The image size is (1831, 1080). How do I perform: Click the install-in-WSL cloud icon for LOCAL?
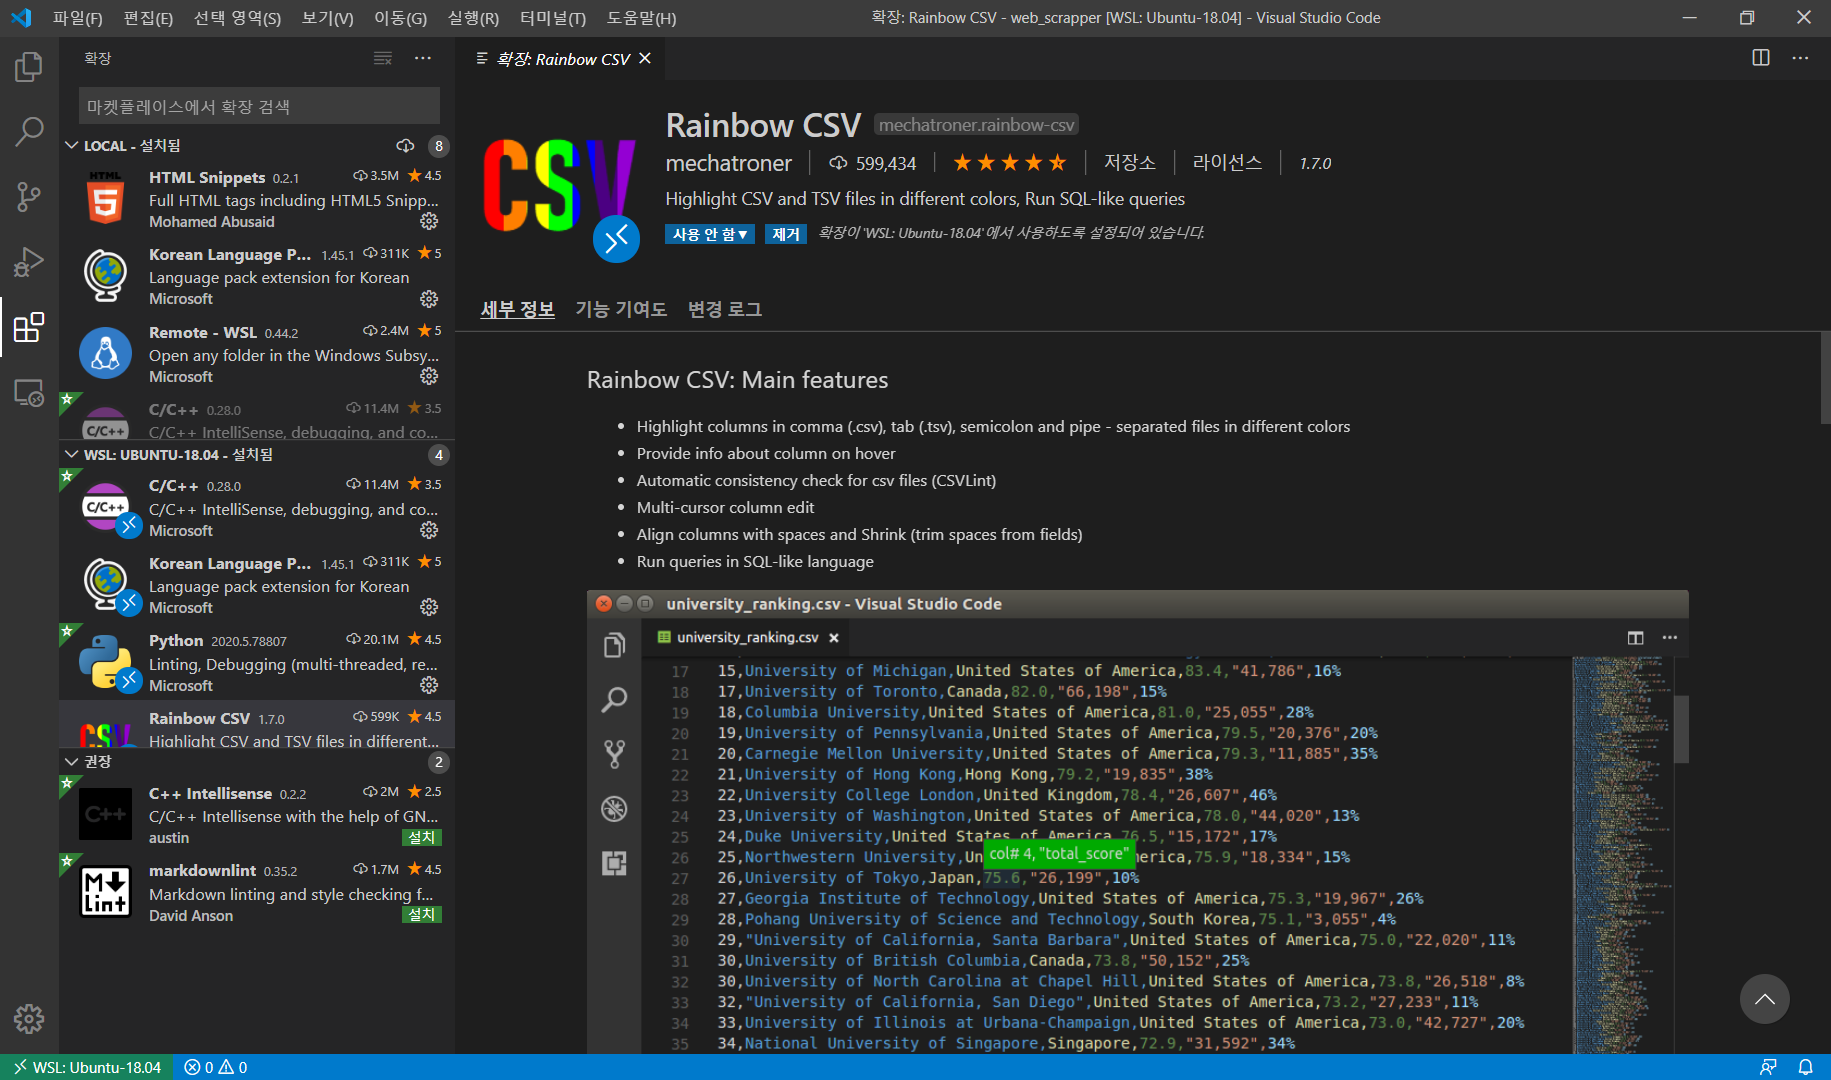click(405, 146)
